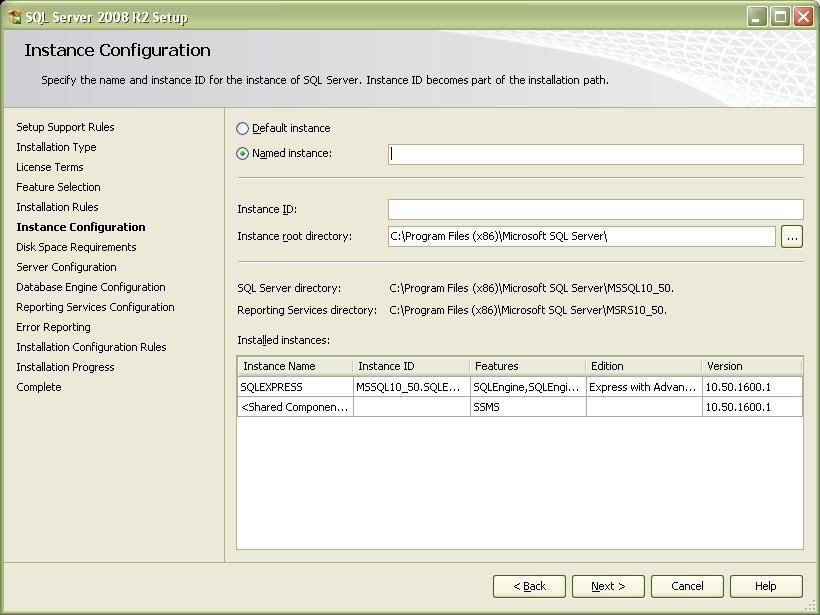Cancel the SQL Server setup

point(687,586)
